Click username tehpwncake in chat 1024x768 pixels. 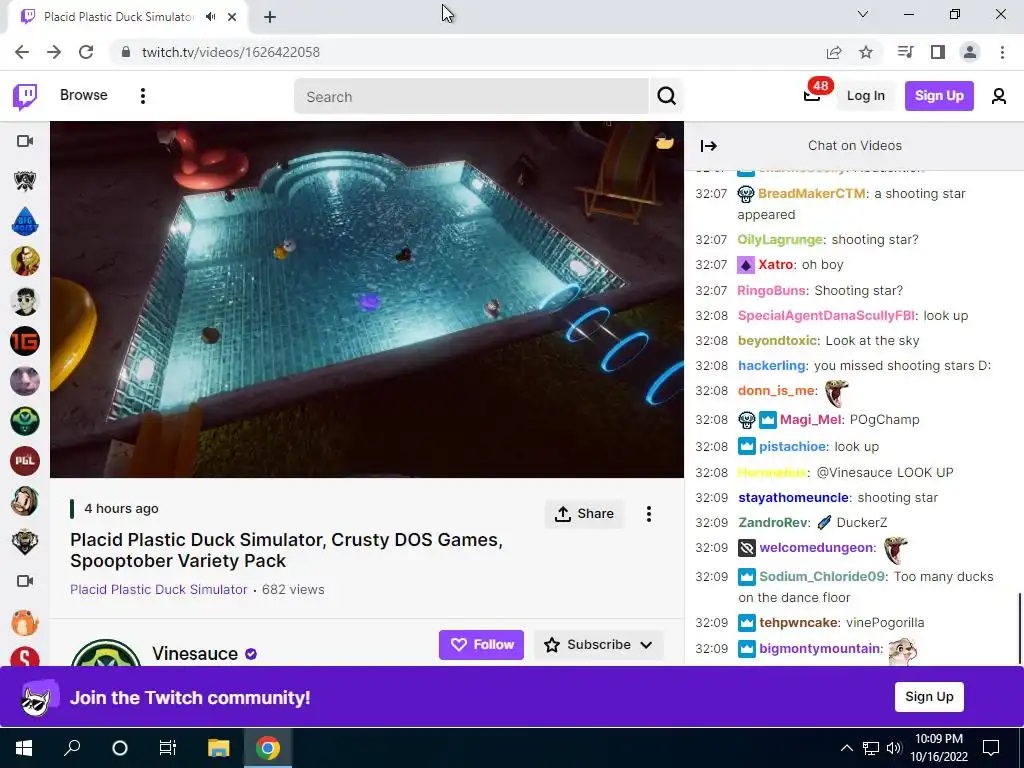[798, 622]
